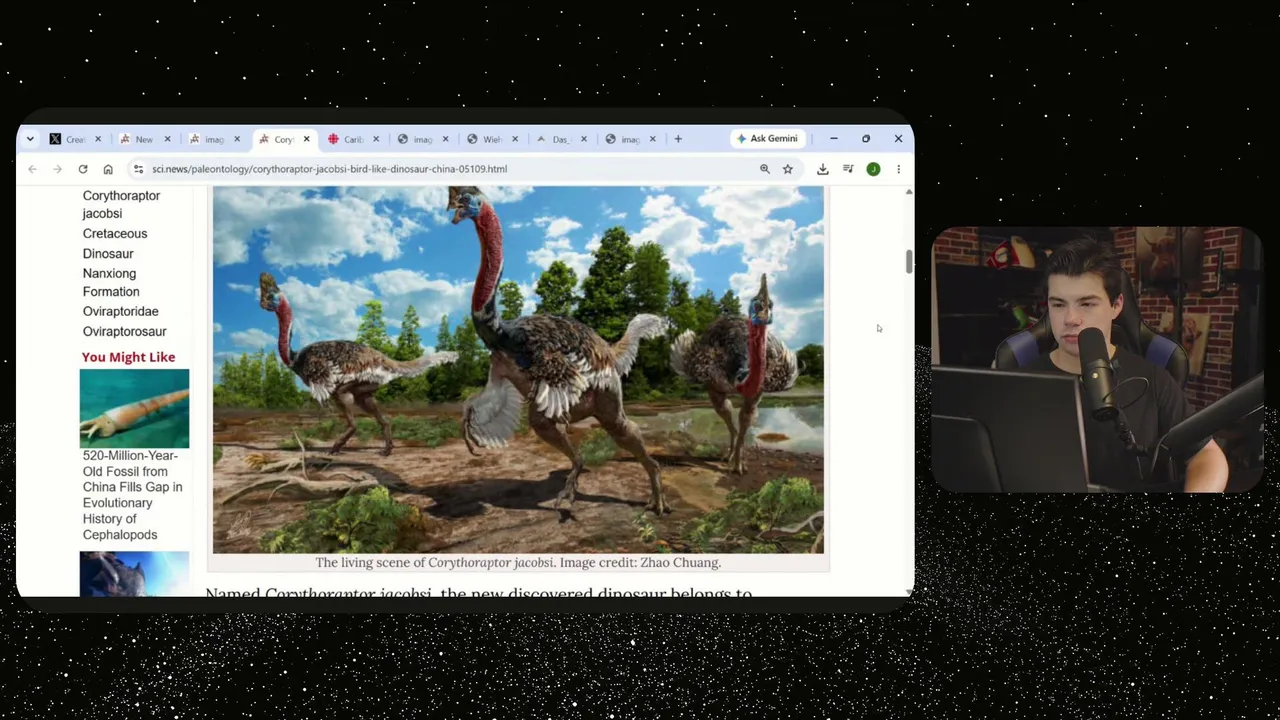Switch to the X 'Crea' tab
Image resolution: width=1280 pixels, height=720 pixels.
(69, 139)
